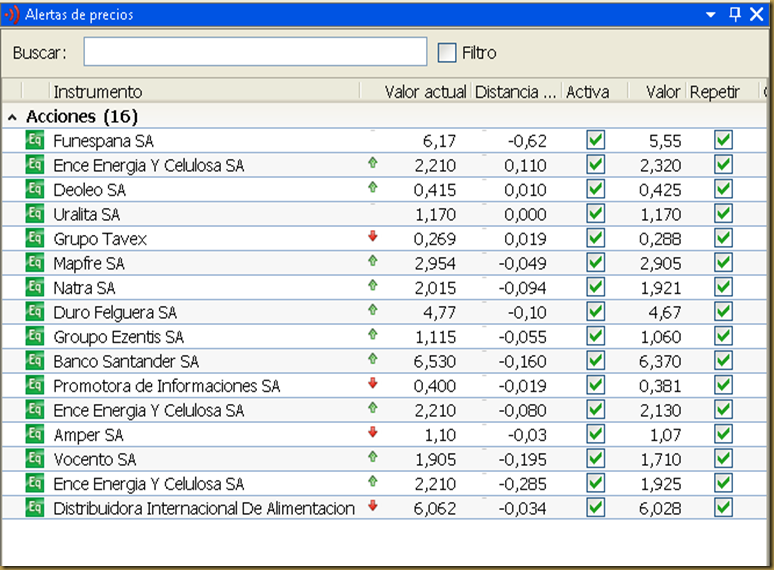This screenshot has width=774, height=570.
Task: Enable the Filtro checkbox
Action: [x=447, y=52]
